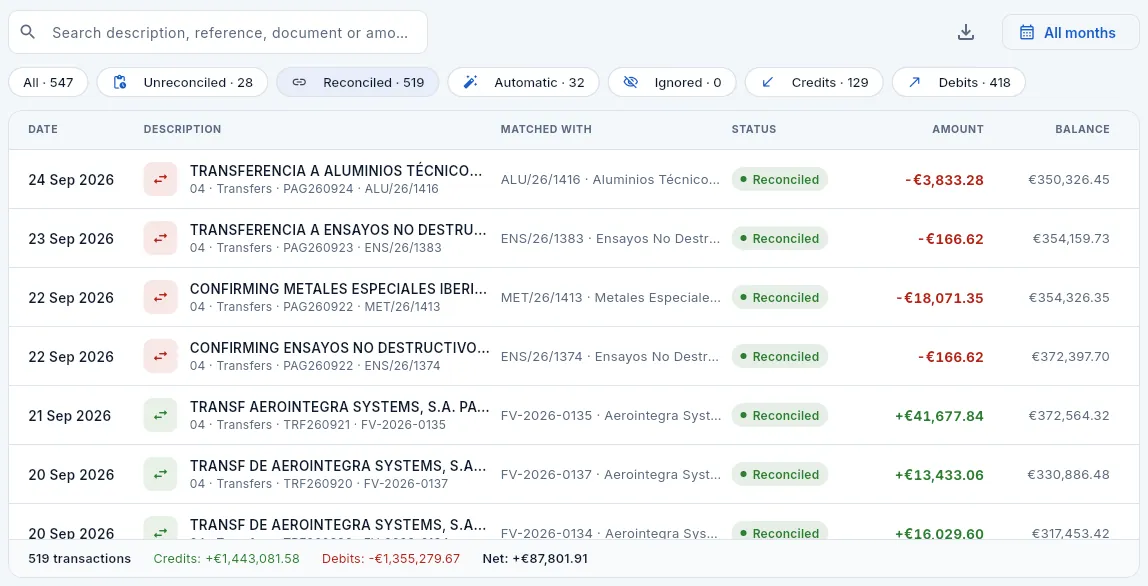Click amount +€41,677.84
This screenshot has width=1148, height=586.
(939, 416)
